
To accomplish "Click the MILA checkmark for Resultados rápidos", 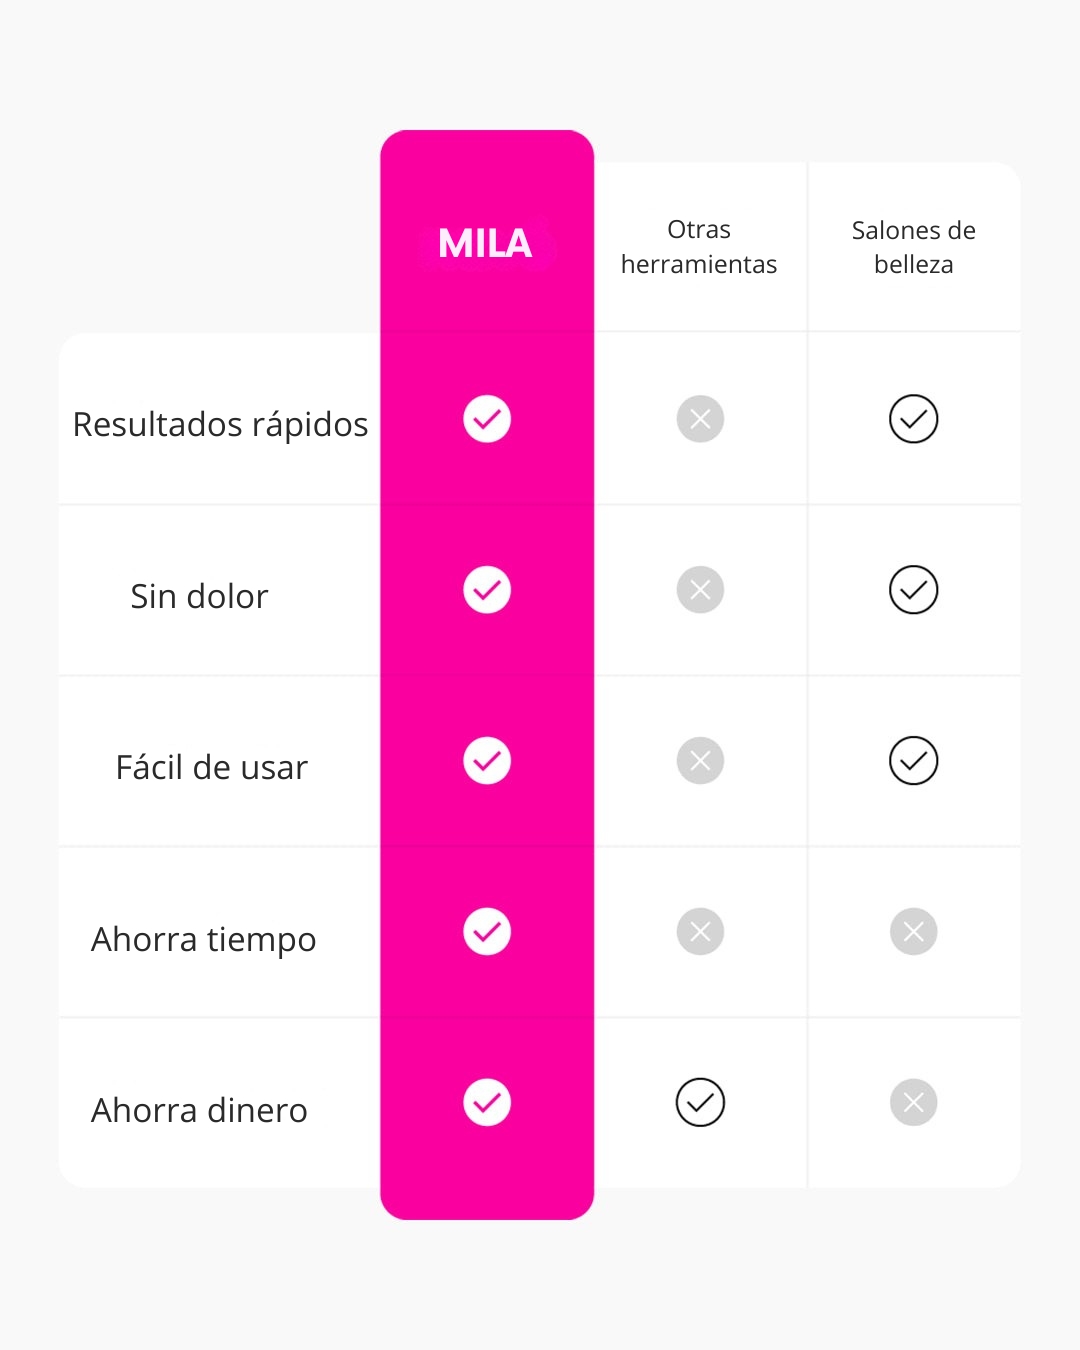I will 487,419.
